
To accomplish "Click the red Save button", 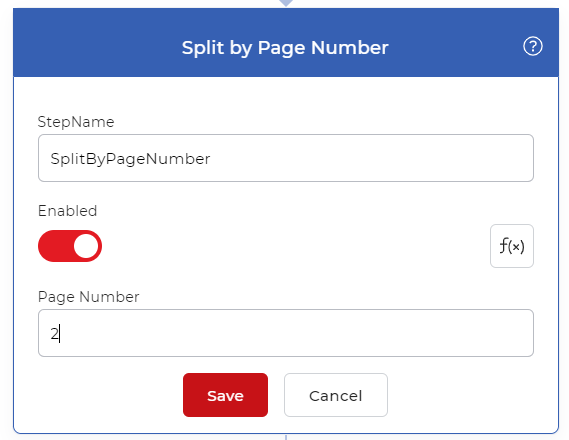I will pos(225,395).
